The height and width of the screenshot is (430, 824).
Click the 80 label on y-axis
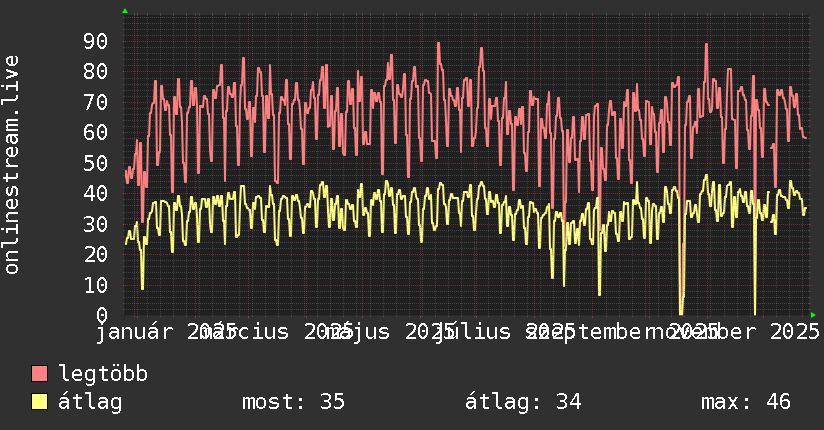(96, 72)
